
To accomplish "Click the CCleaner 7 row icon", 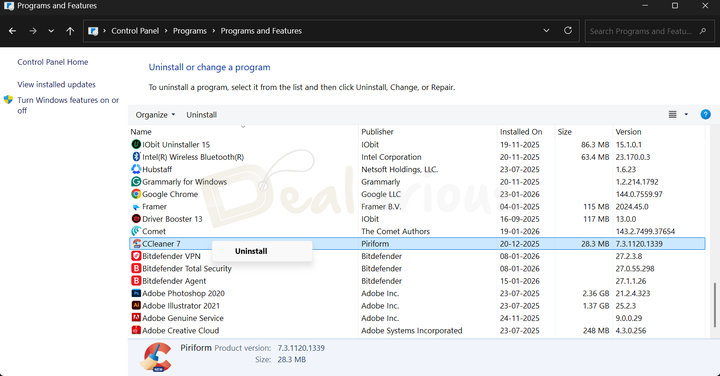I will pos(136,243).
